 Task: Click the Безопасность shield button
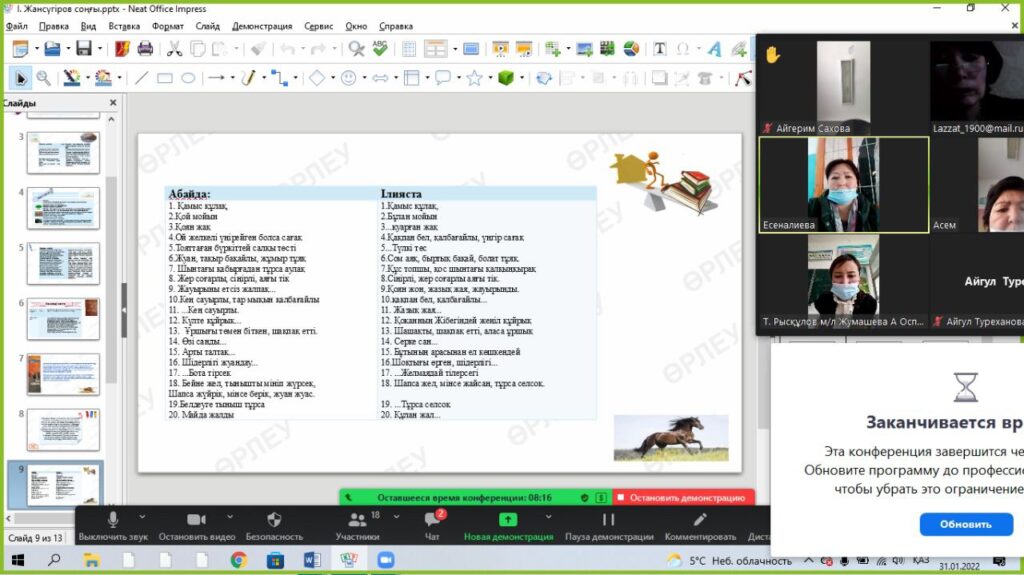coord(274,526)
